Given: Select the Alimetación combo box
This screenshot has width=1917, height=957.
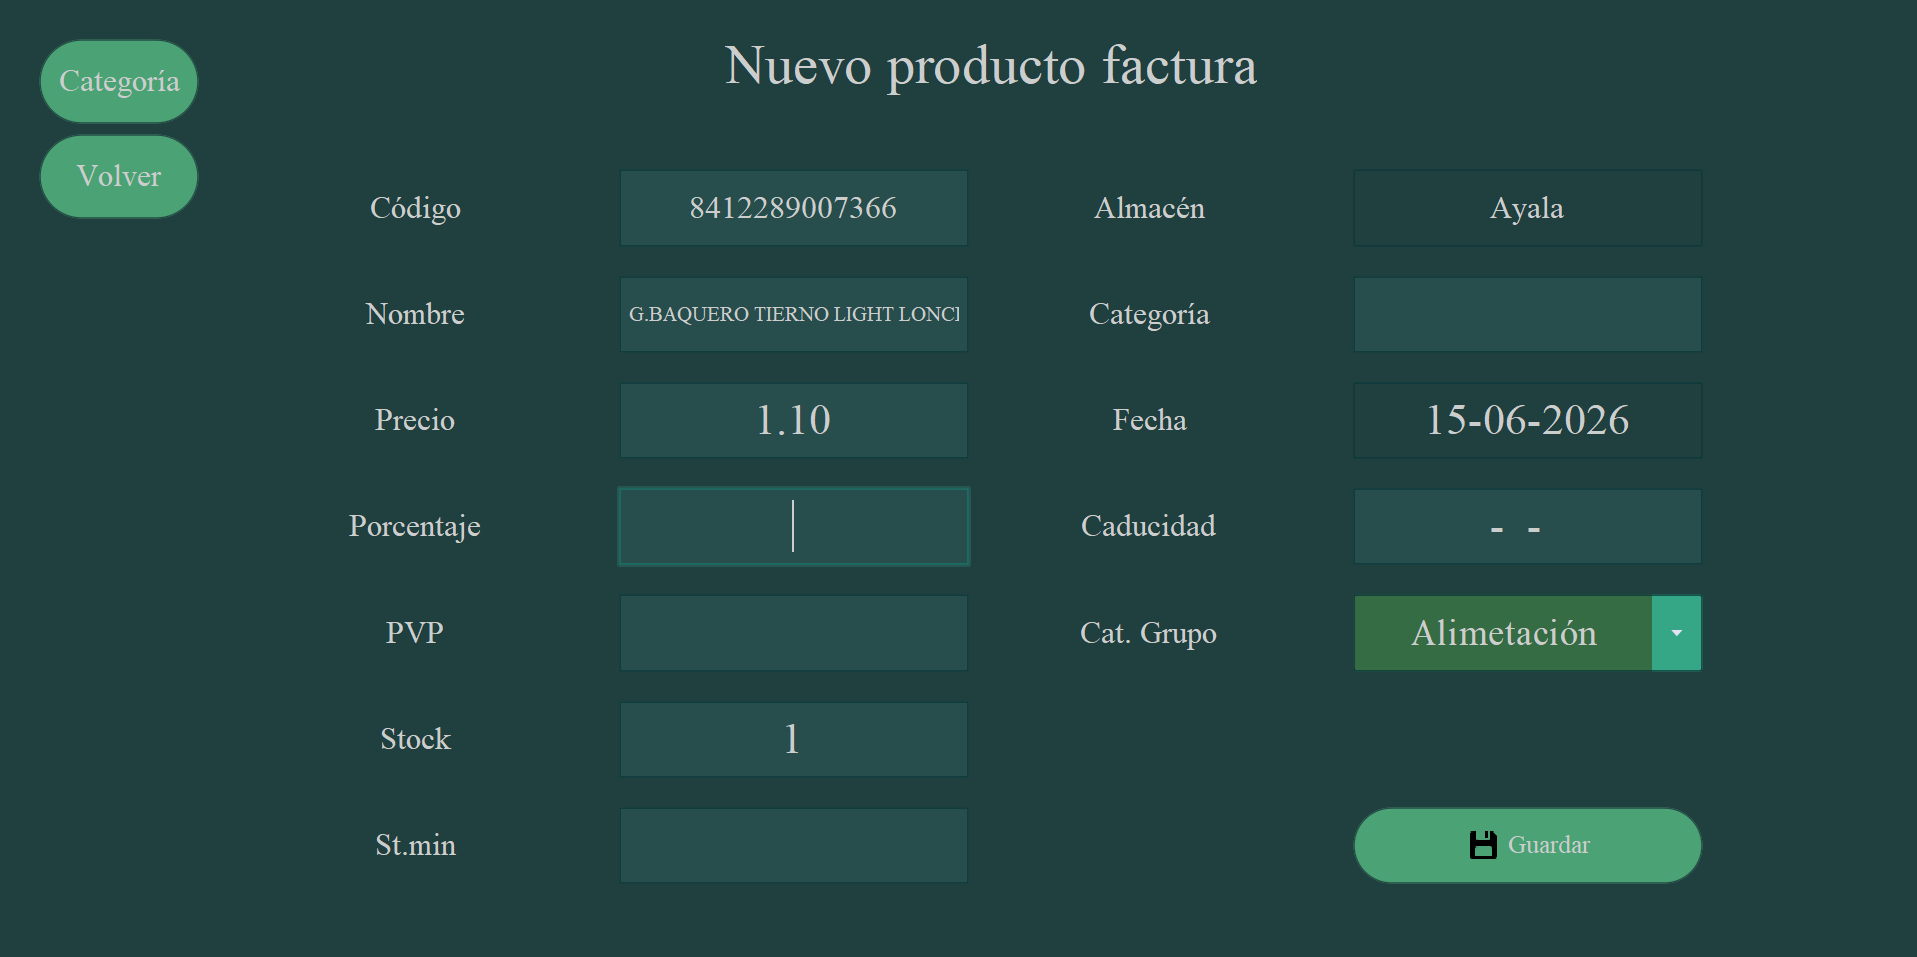Looking at the screenshot, I should (x=1528, y=633).
